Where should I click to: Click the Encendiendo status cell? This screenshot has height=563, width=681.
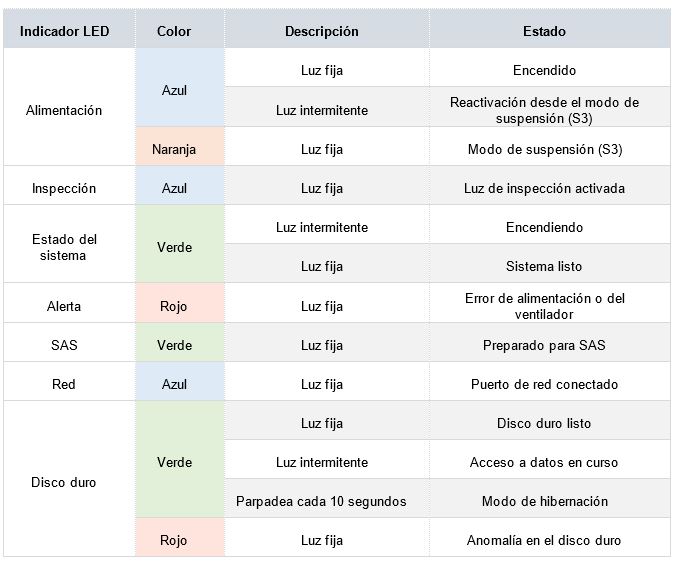click(544, 227)
